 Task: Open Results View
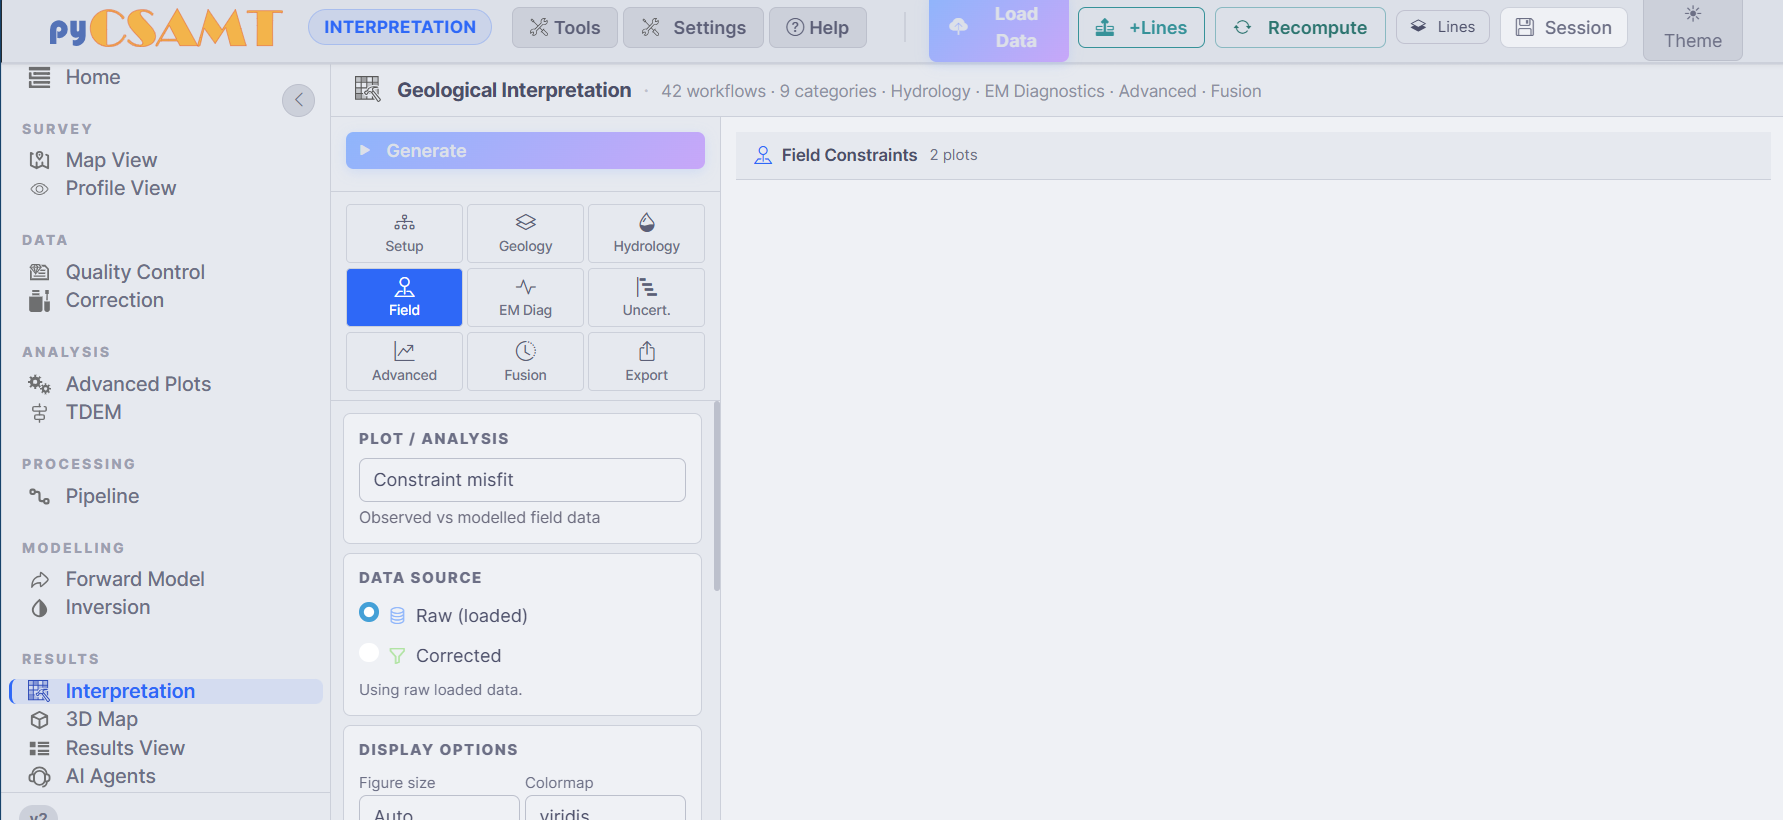(107, 748)
